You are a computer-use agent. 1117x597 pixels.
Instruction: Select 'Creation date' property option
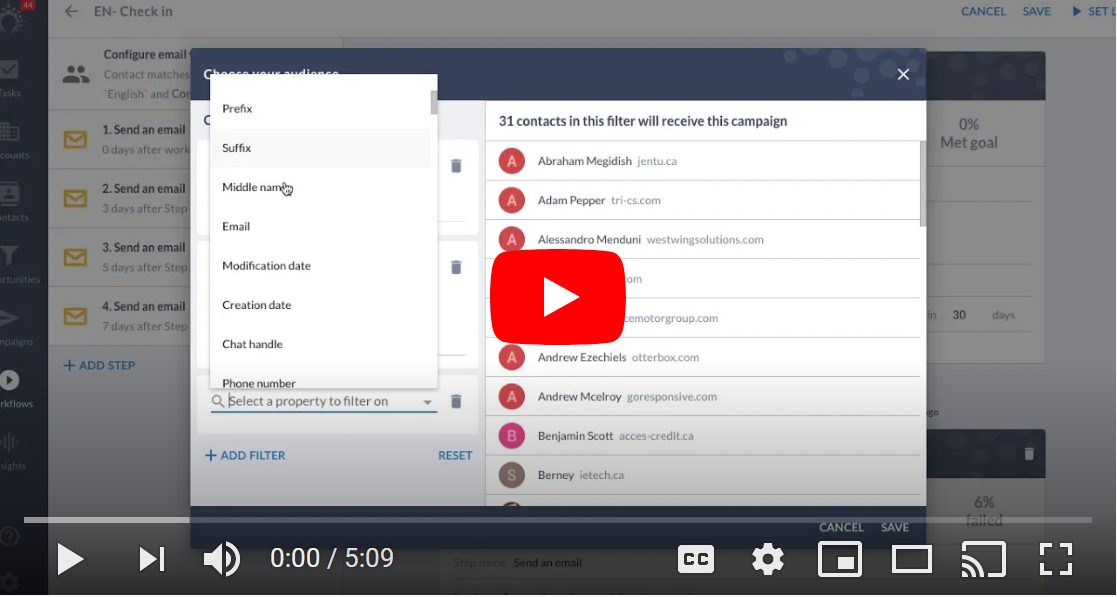(257, 305)
